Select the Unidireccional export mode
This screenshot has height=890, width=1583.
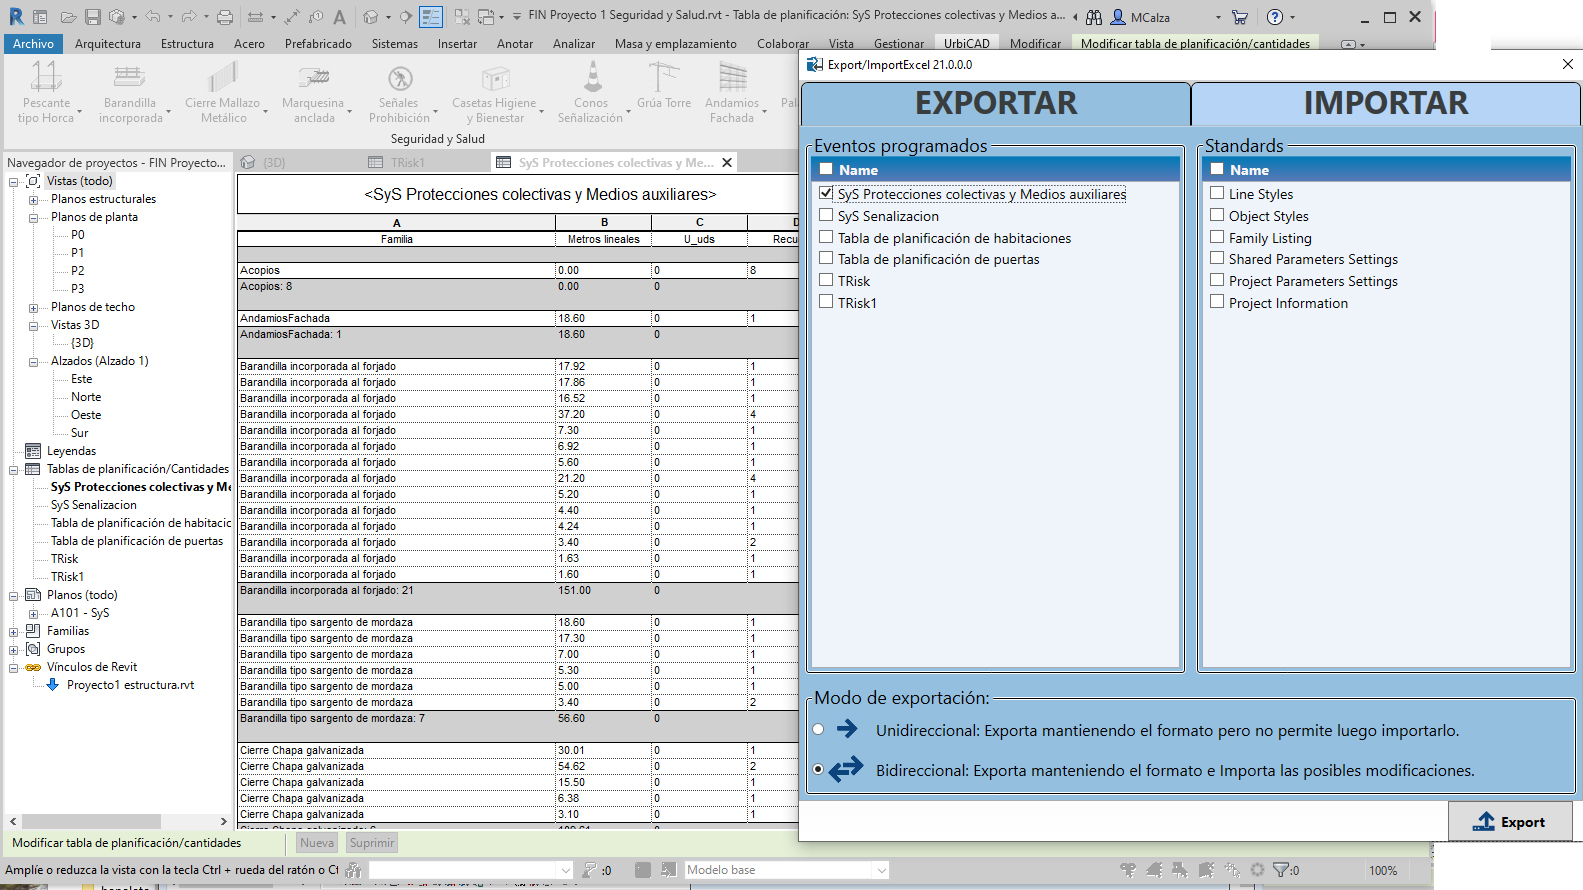[x=819, y=730]
